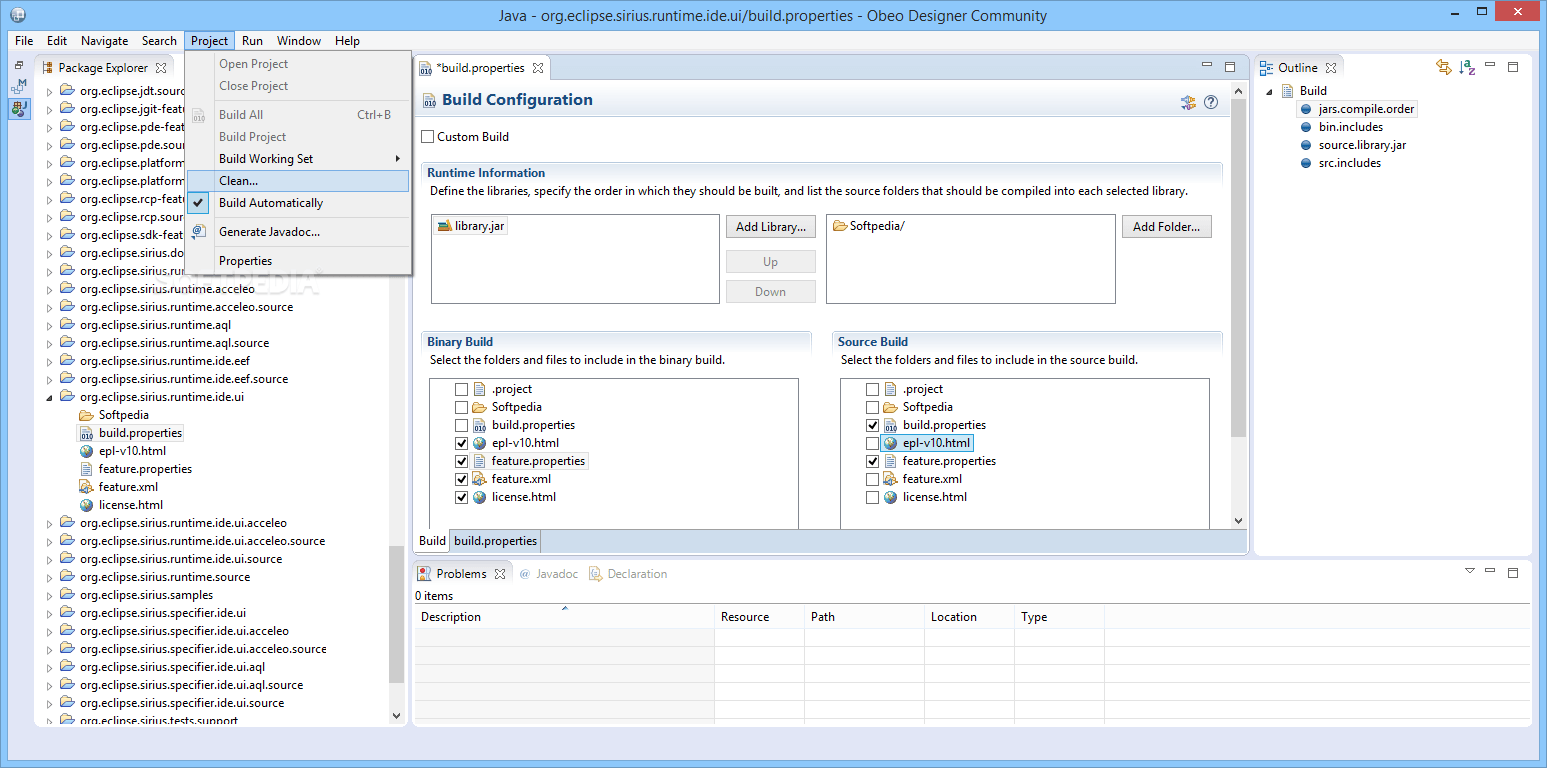Uncheck feature.xml in Binary Build list
The height and width of the screenshot is (768, 1547).
461,478
